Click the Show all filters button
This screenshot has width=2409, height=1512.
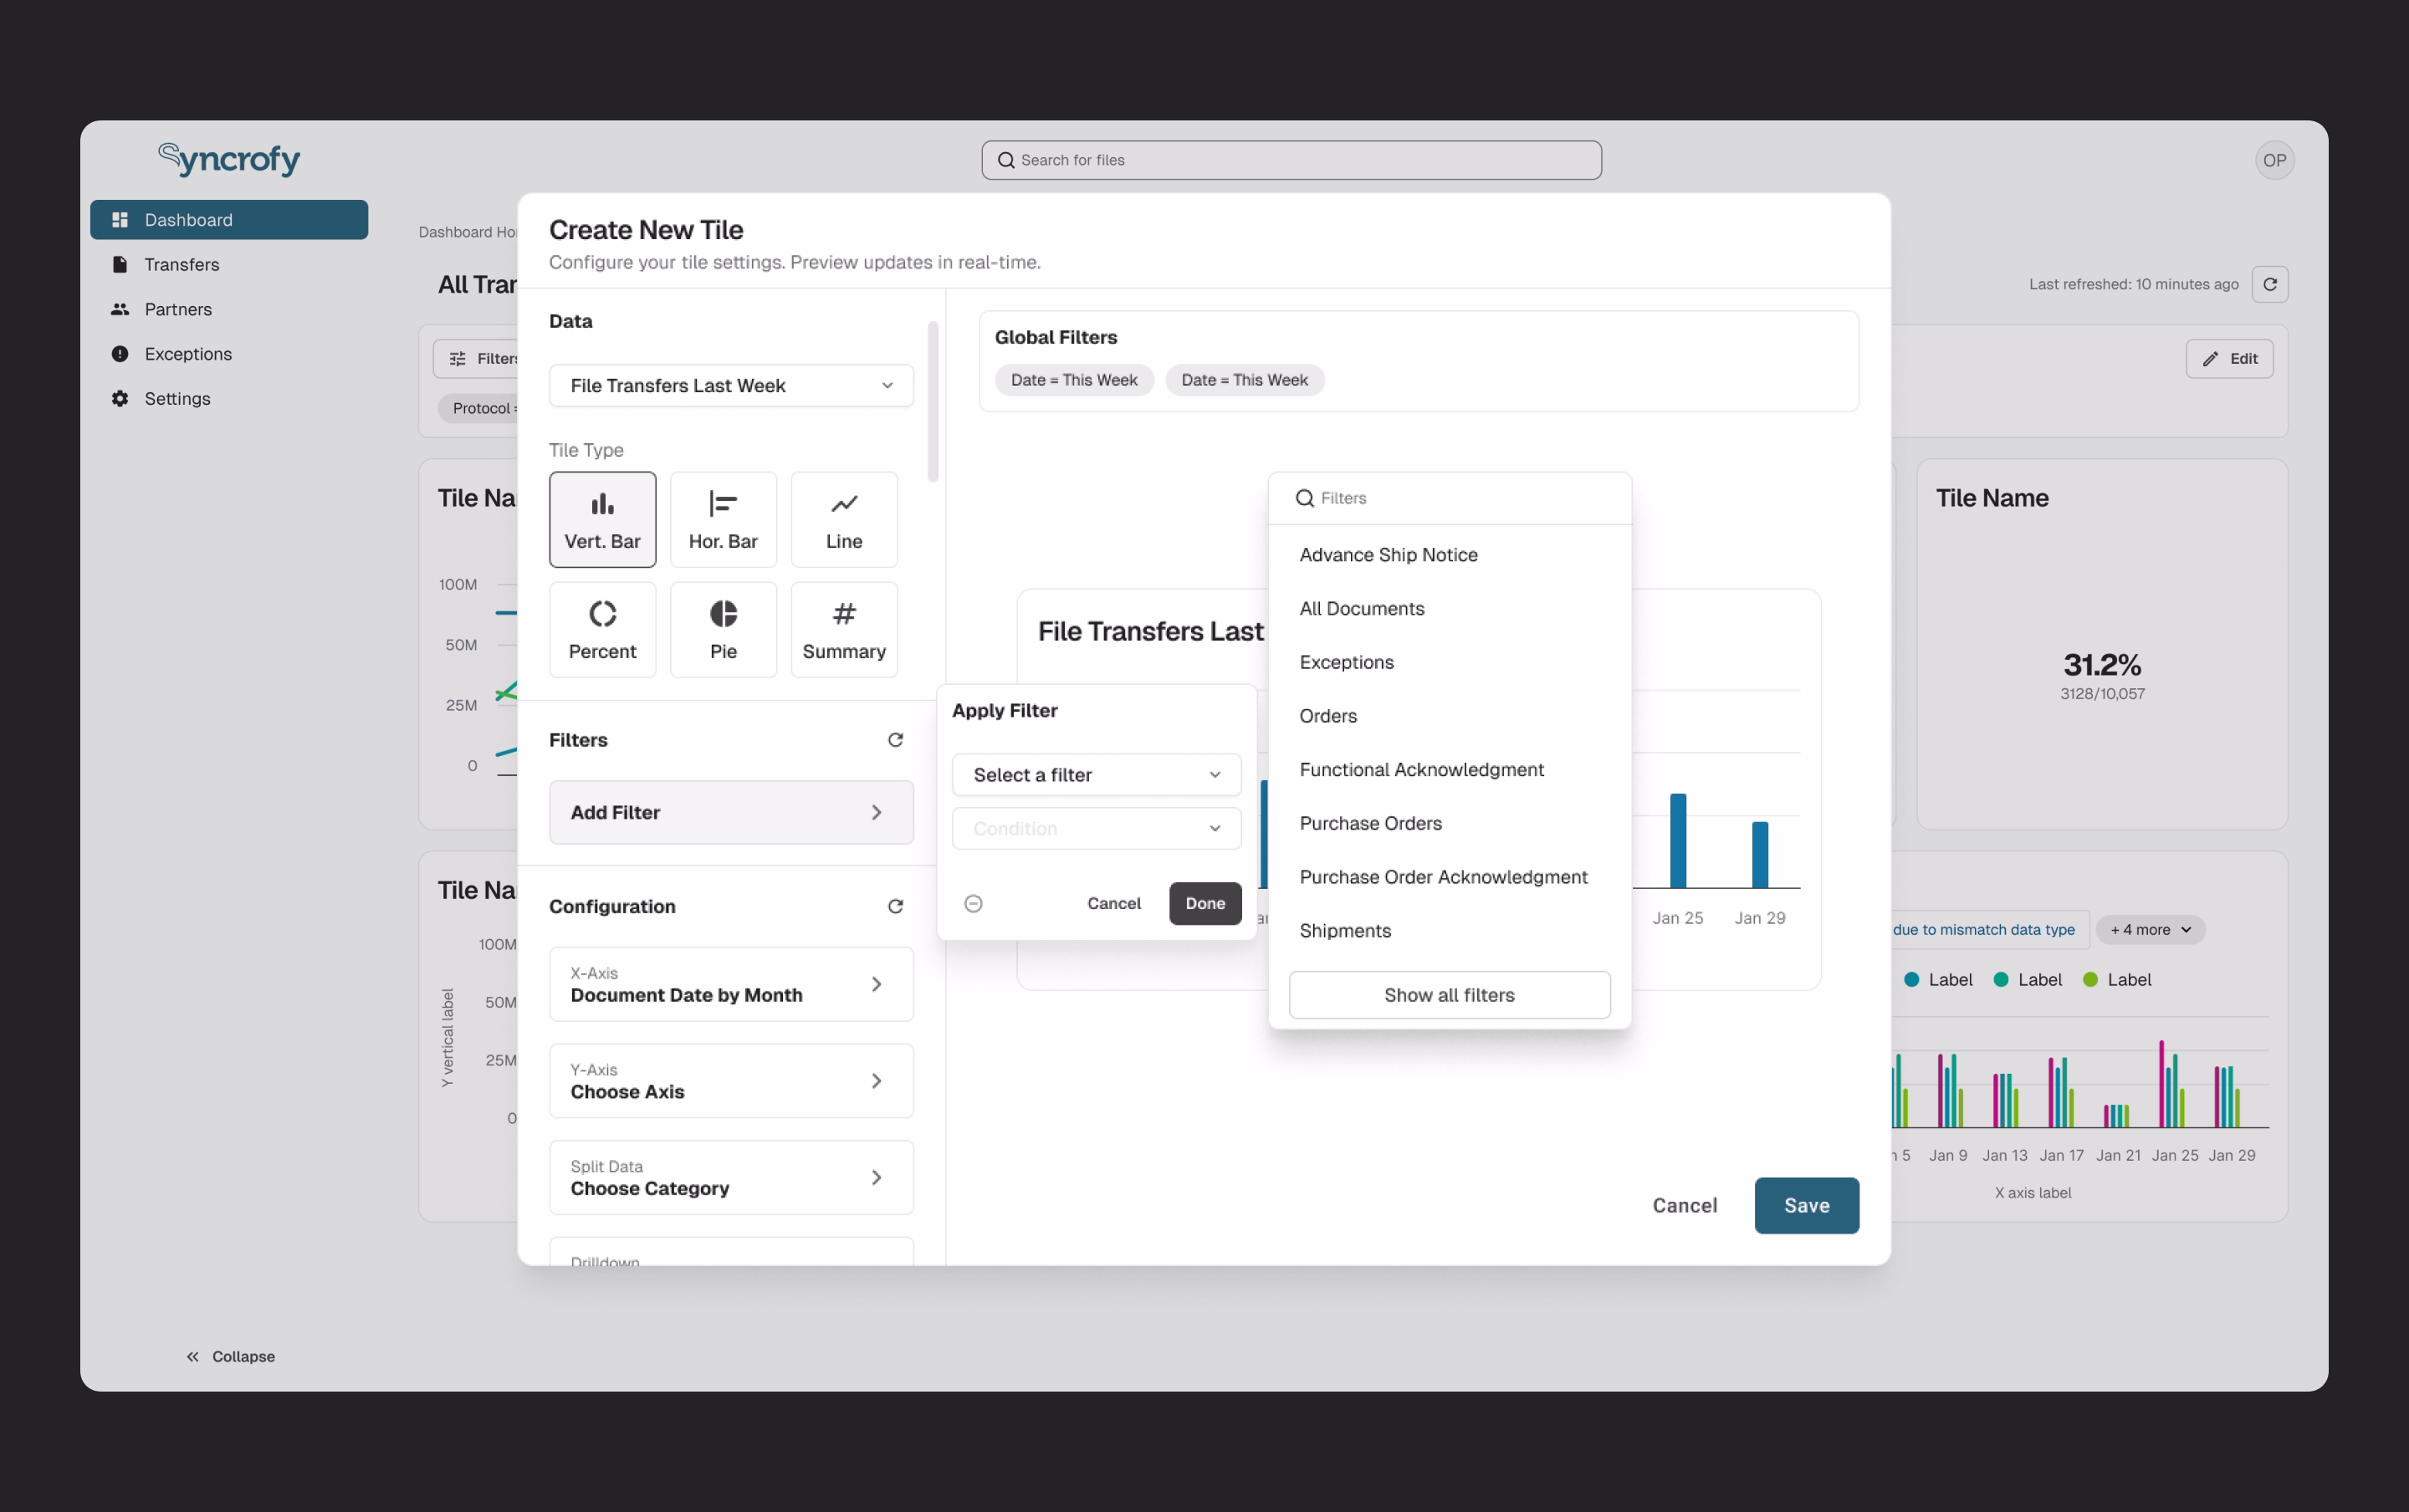click(x=1449, y=994)
